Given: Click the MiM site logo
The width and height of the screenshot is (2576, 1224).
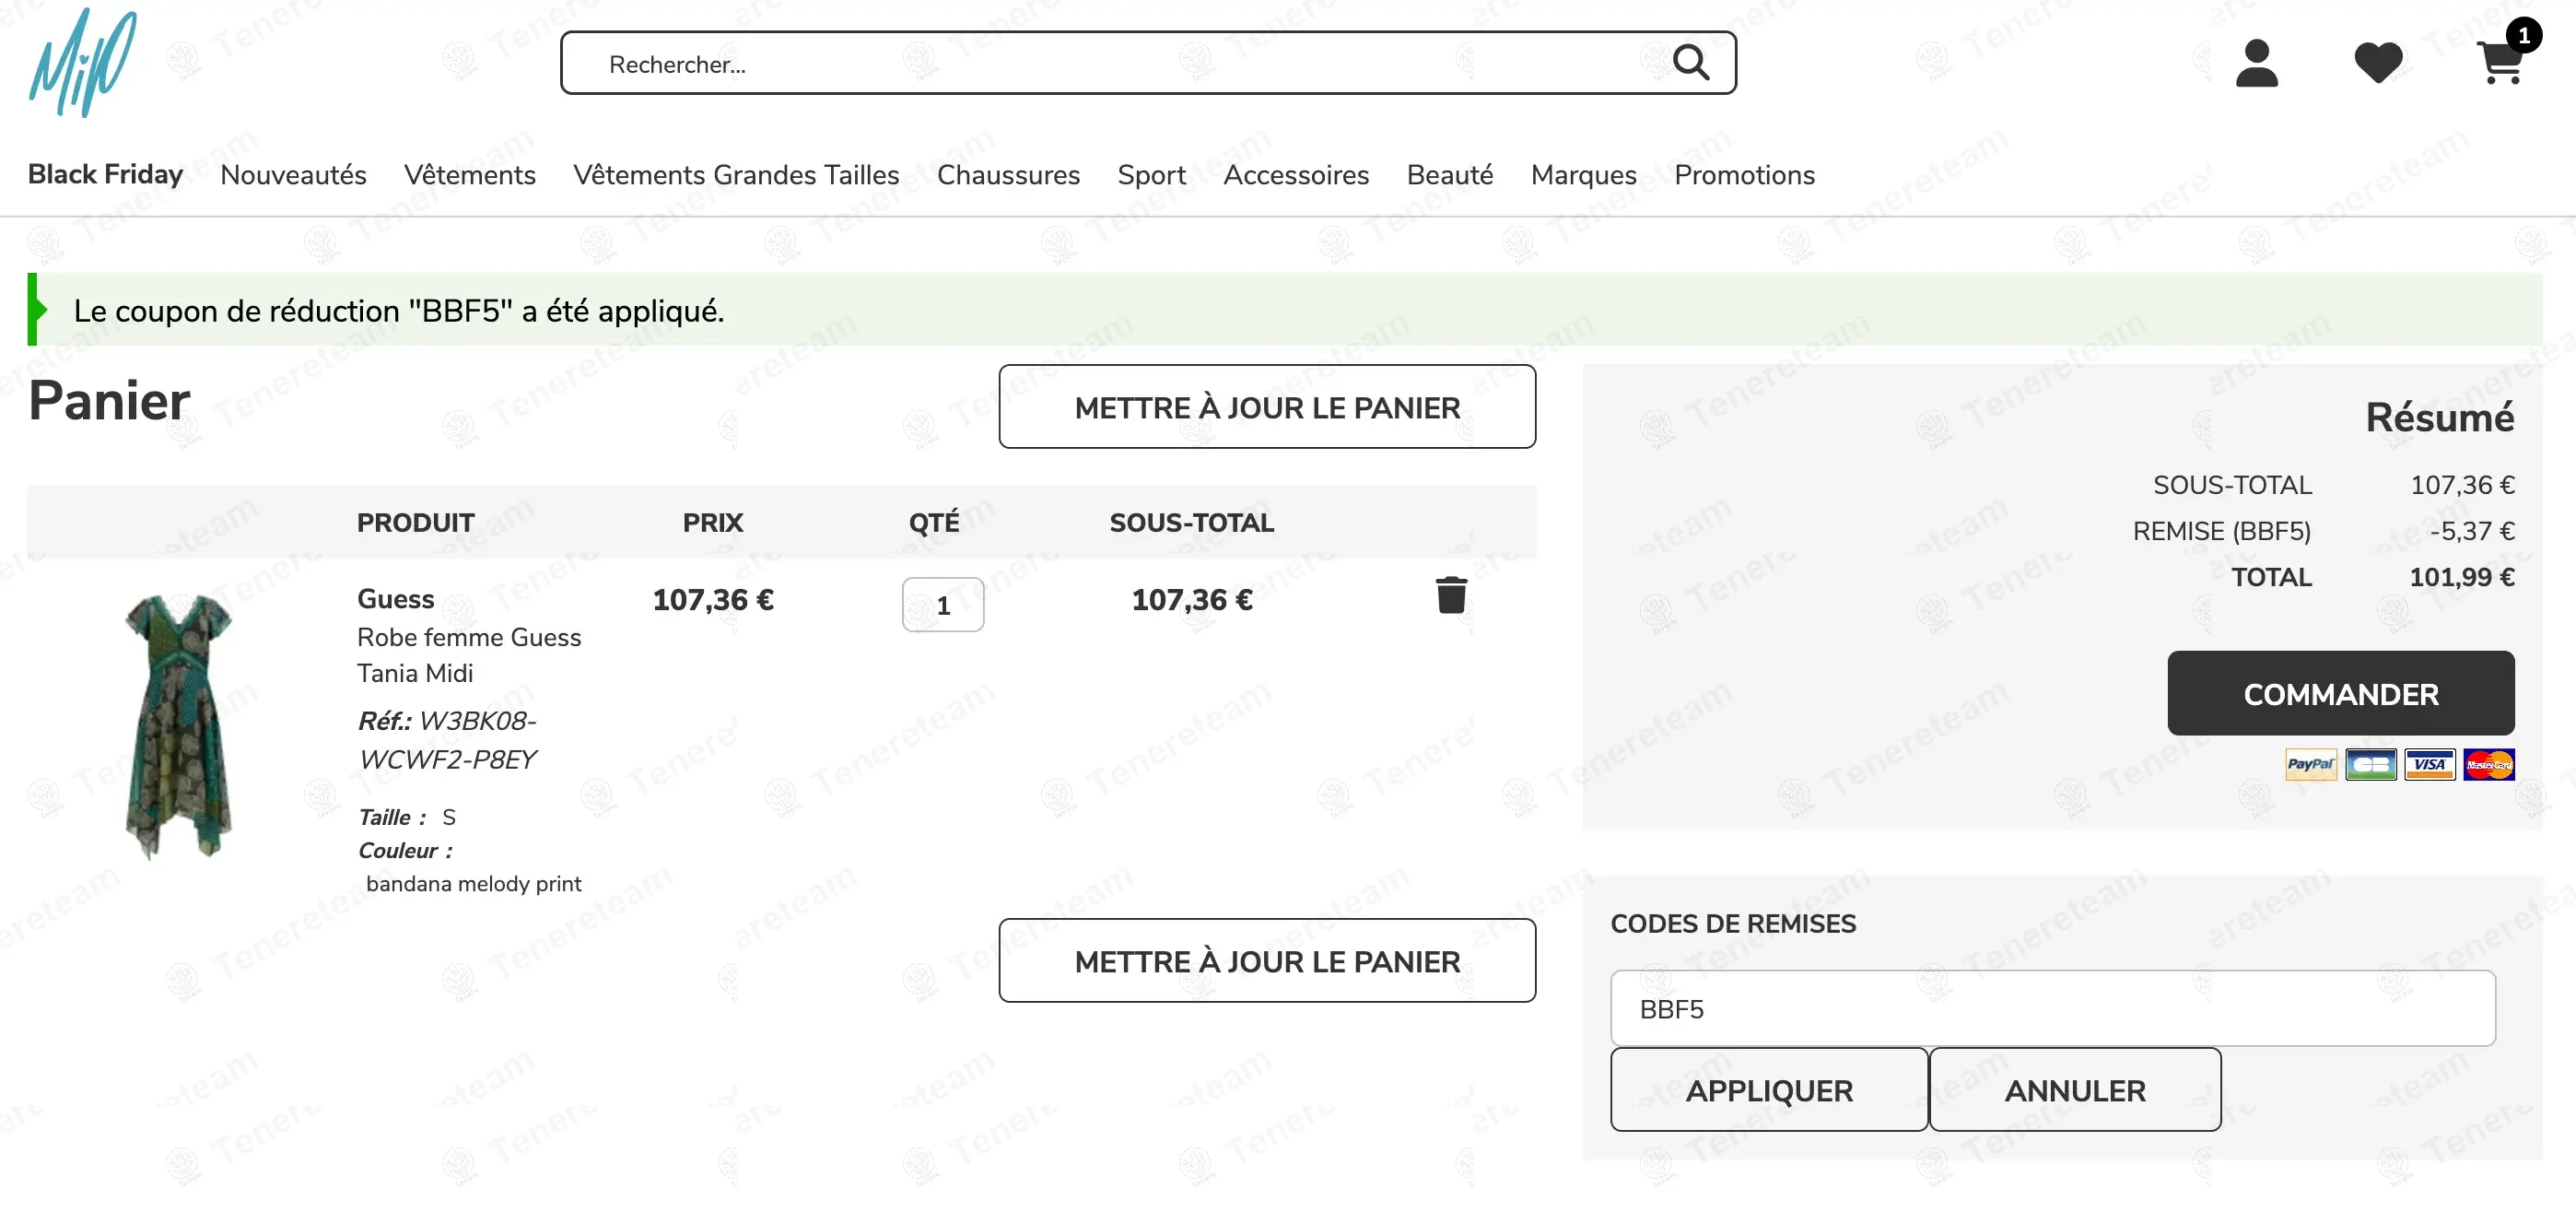Looking at the screenshot, I should 82,62.
